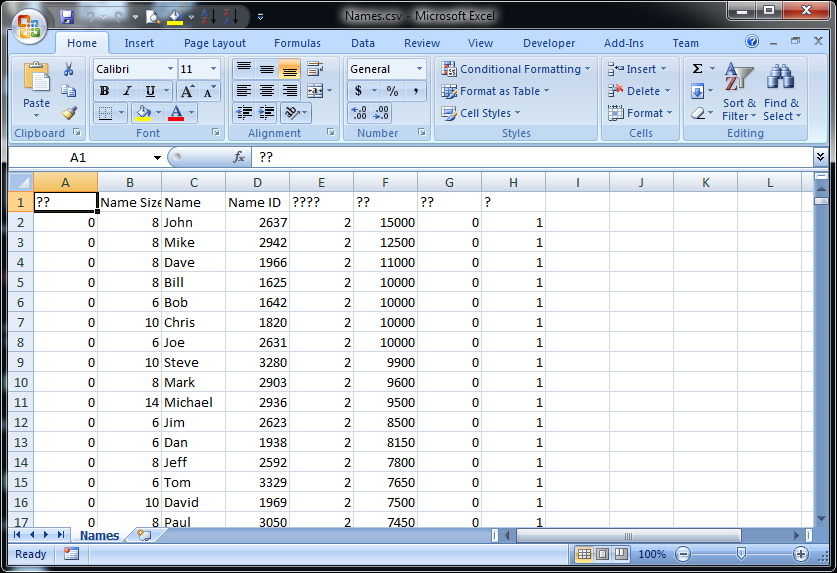Click the Delete cells button
This screenshot has height=573, width=837.
tap(639, 91)
